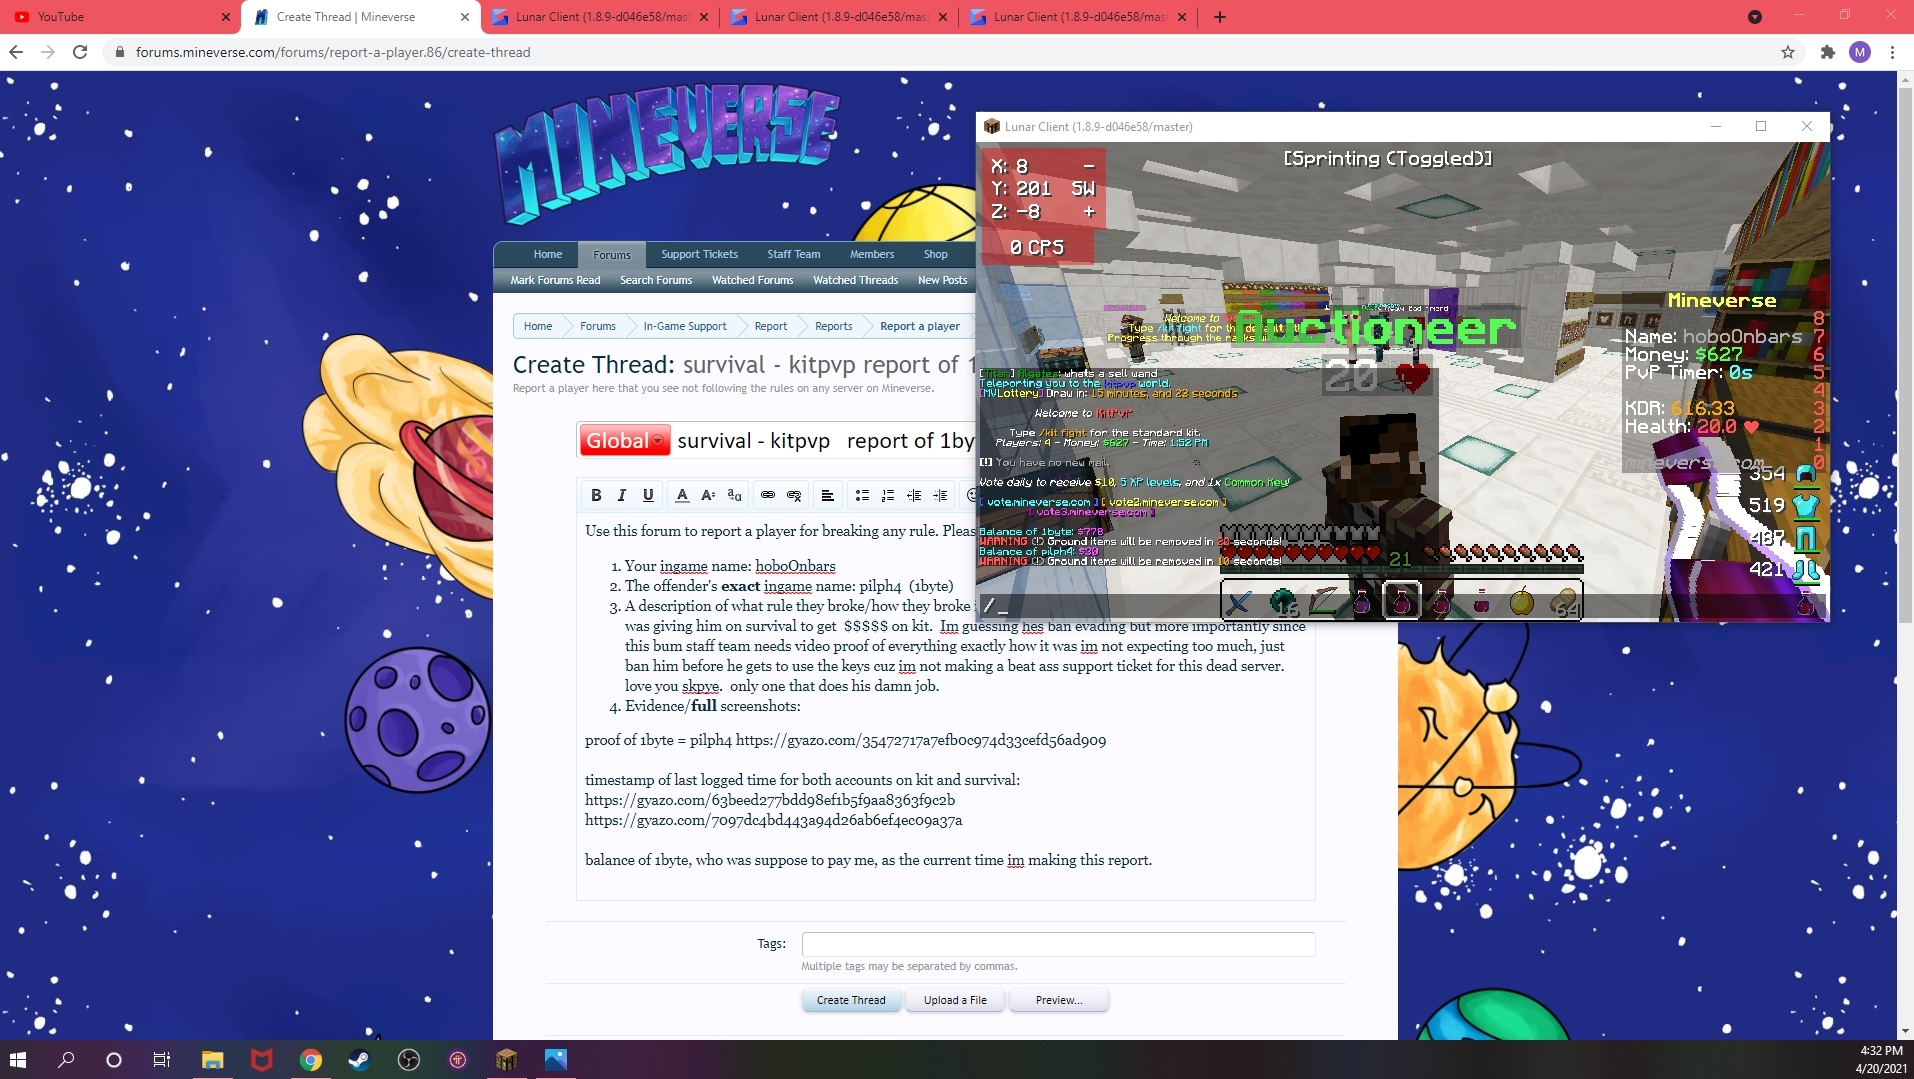Viewport: 1914px width, 1079px height.
Task: Click the Mineverse logo banner
Action: pos(668,152)
